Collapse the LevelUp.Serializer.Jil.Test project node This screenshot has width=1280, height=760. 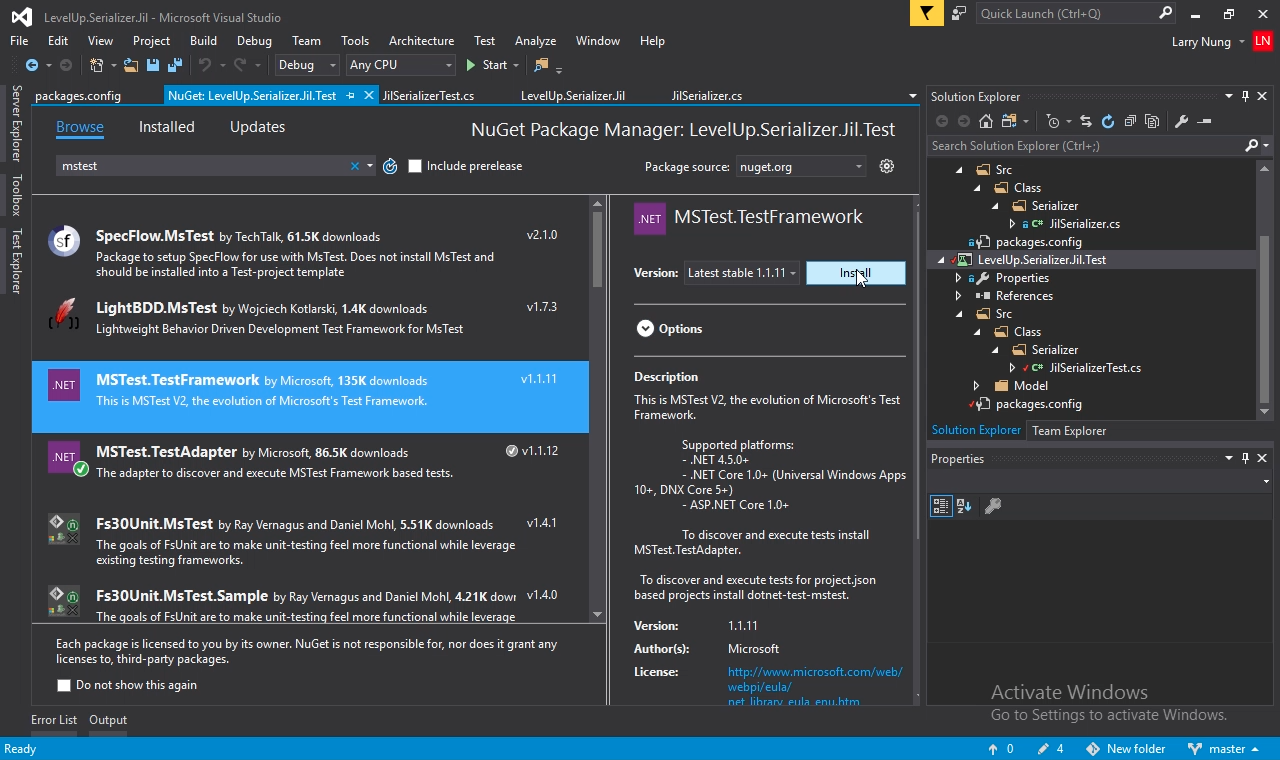tap(941, 260)
